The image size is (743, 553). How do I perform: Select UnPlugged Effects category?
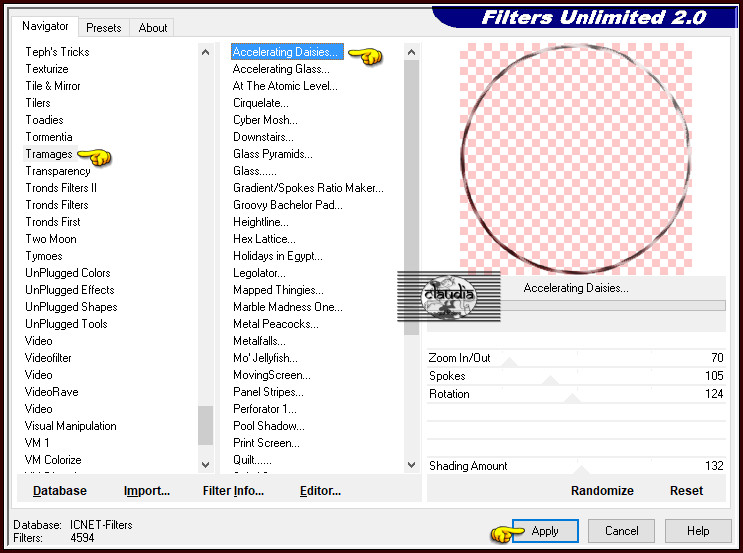[x=70, y=290]
